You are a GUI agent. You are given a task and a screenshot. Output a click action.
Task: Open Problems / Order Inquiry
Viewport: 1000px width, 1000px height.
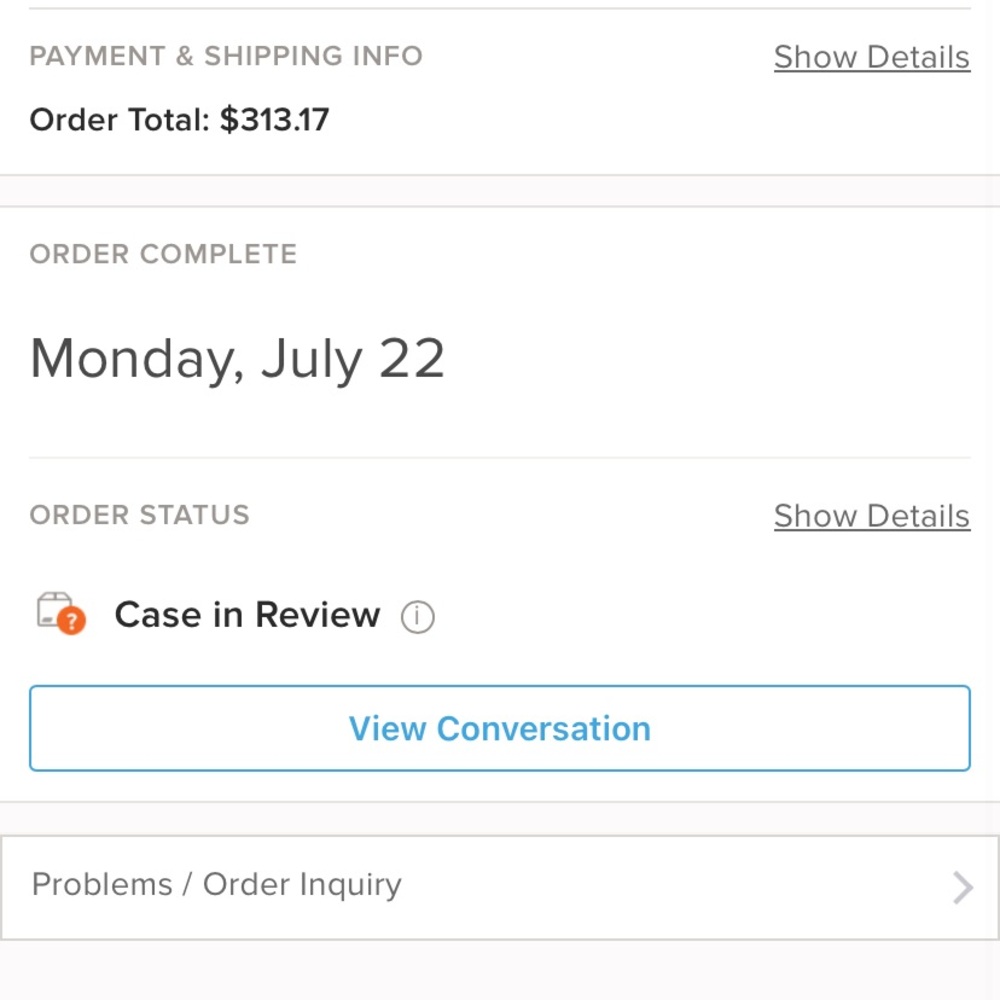pos(216,885)
